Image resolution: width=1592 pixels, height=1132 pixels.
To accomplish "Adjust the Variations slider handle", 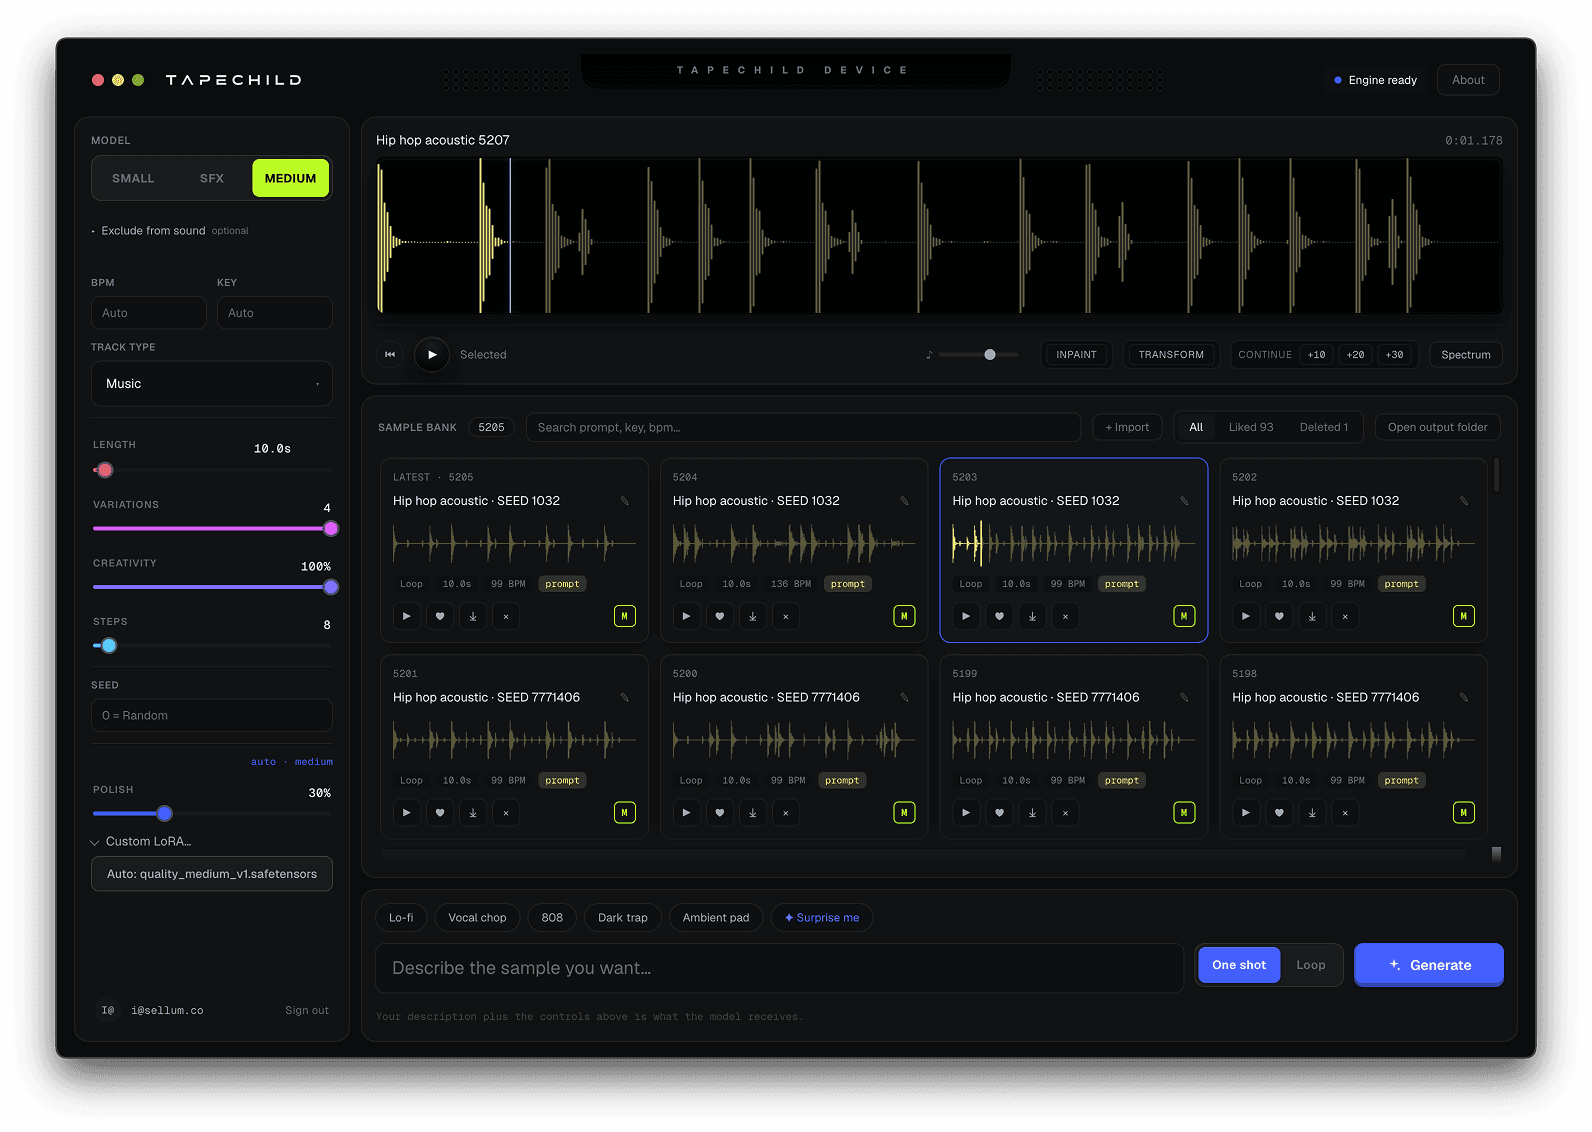I will (331, 529).
